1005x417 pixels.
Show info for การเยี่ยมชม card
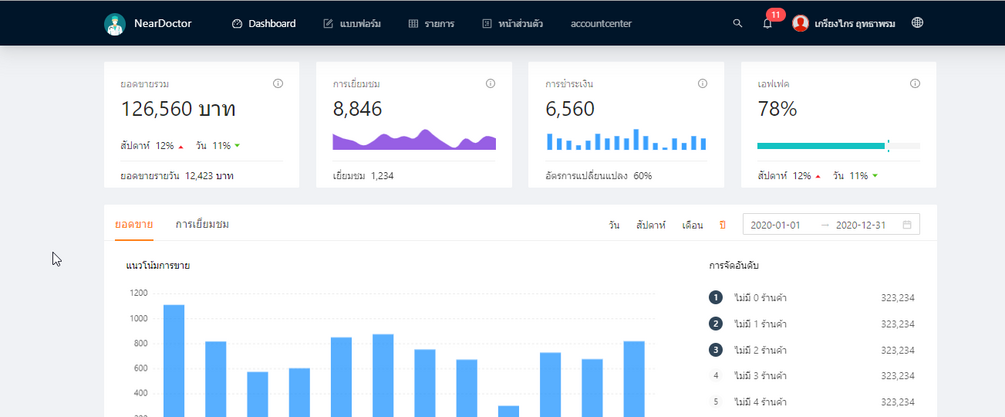coord(490,83)
